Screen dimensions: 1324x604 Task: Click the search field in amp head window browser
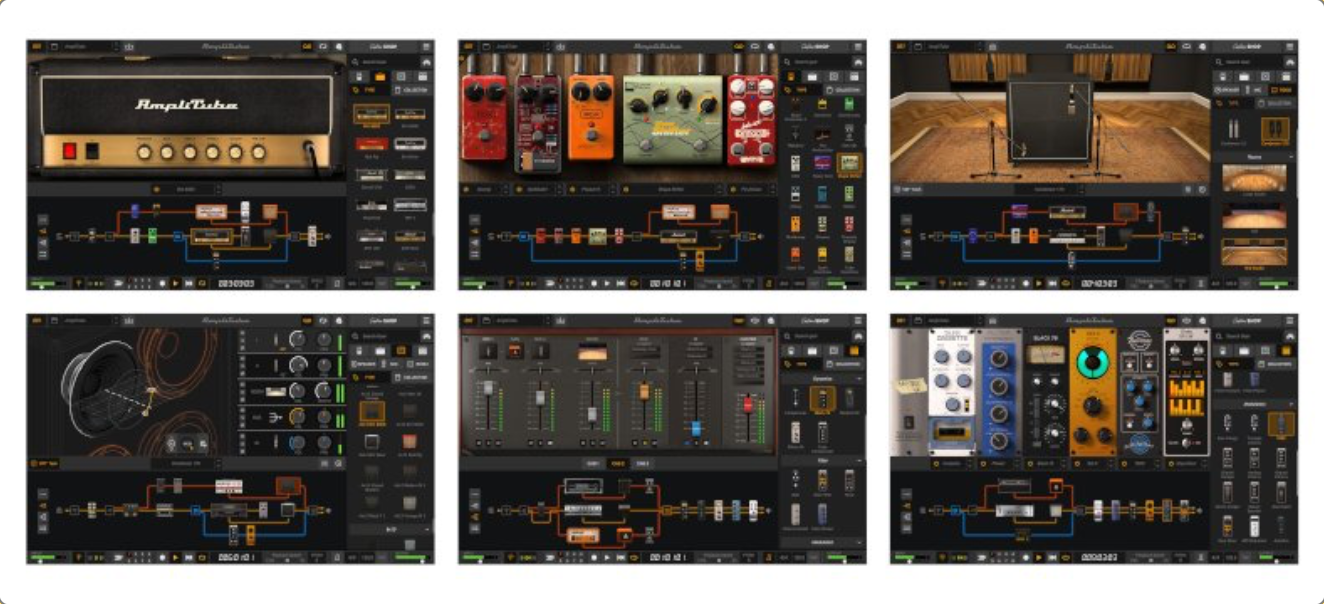point(383,62)
